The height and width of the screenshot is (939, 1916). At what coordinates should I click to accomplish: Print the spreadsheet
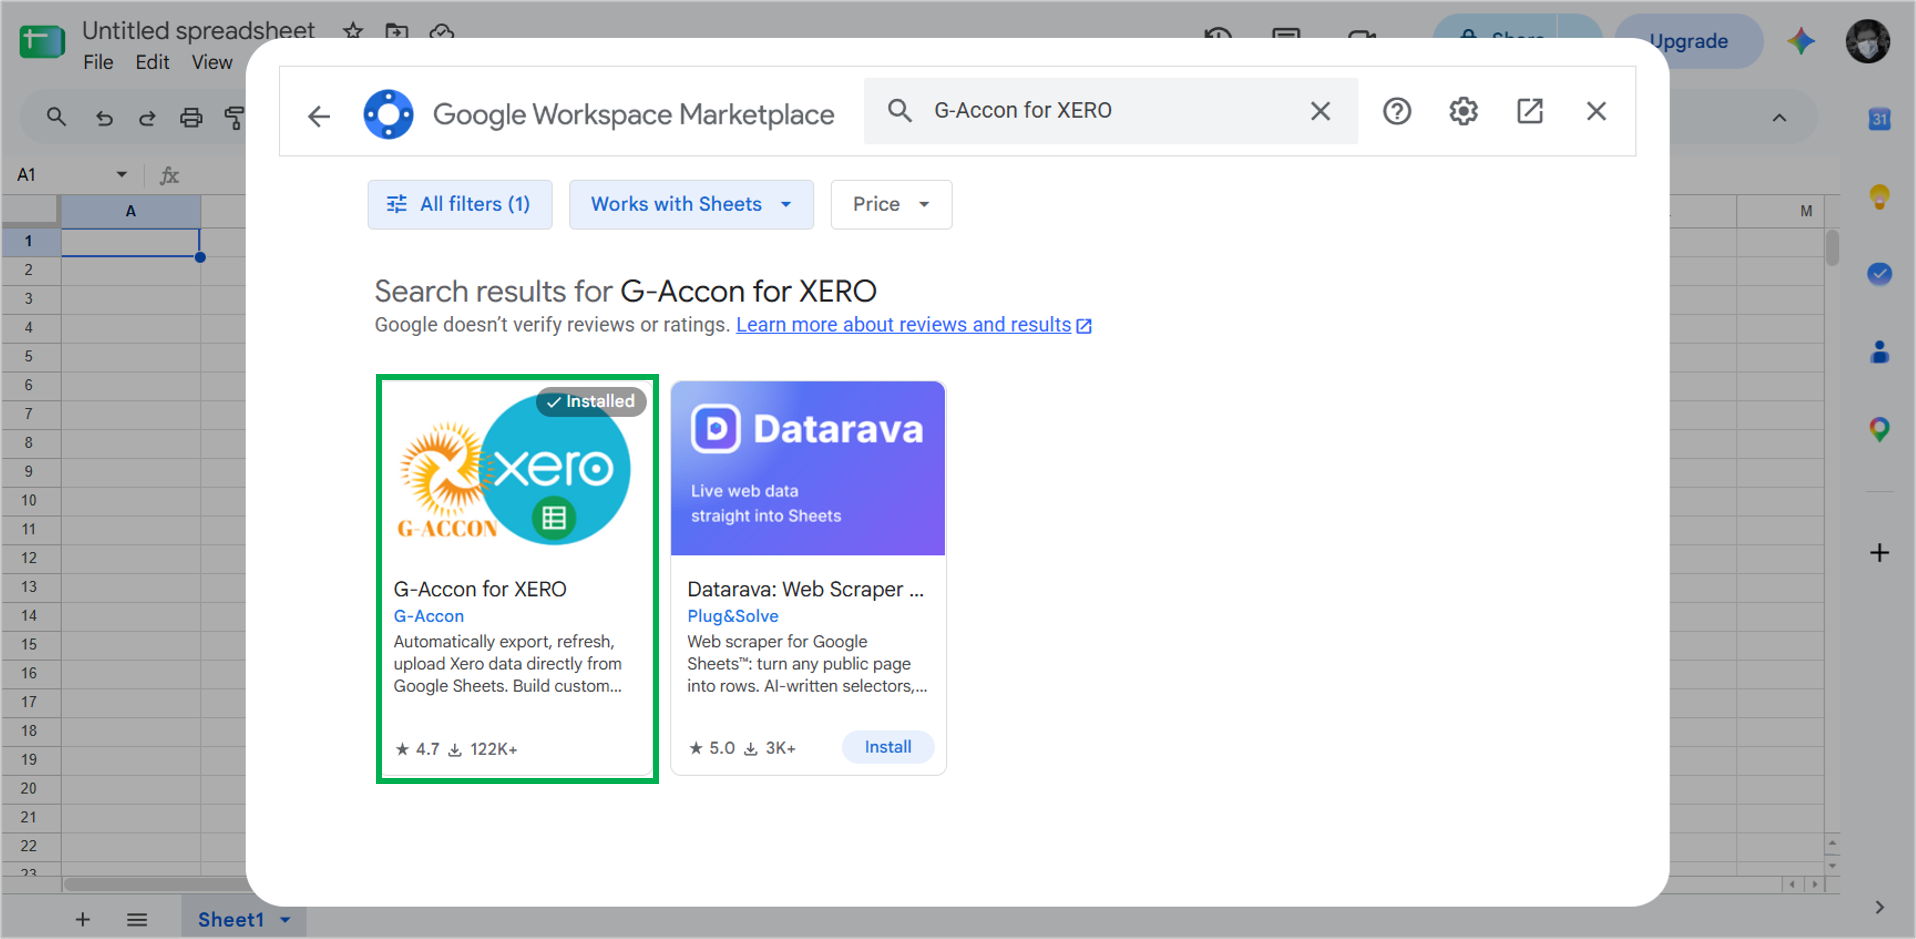tap(191, 118)
